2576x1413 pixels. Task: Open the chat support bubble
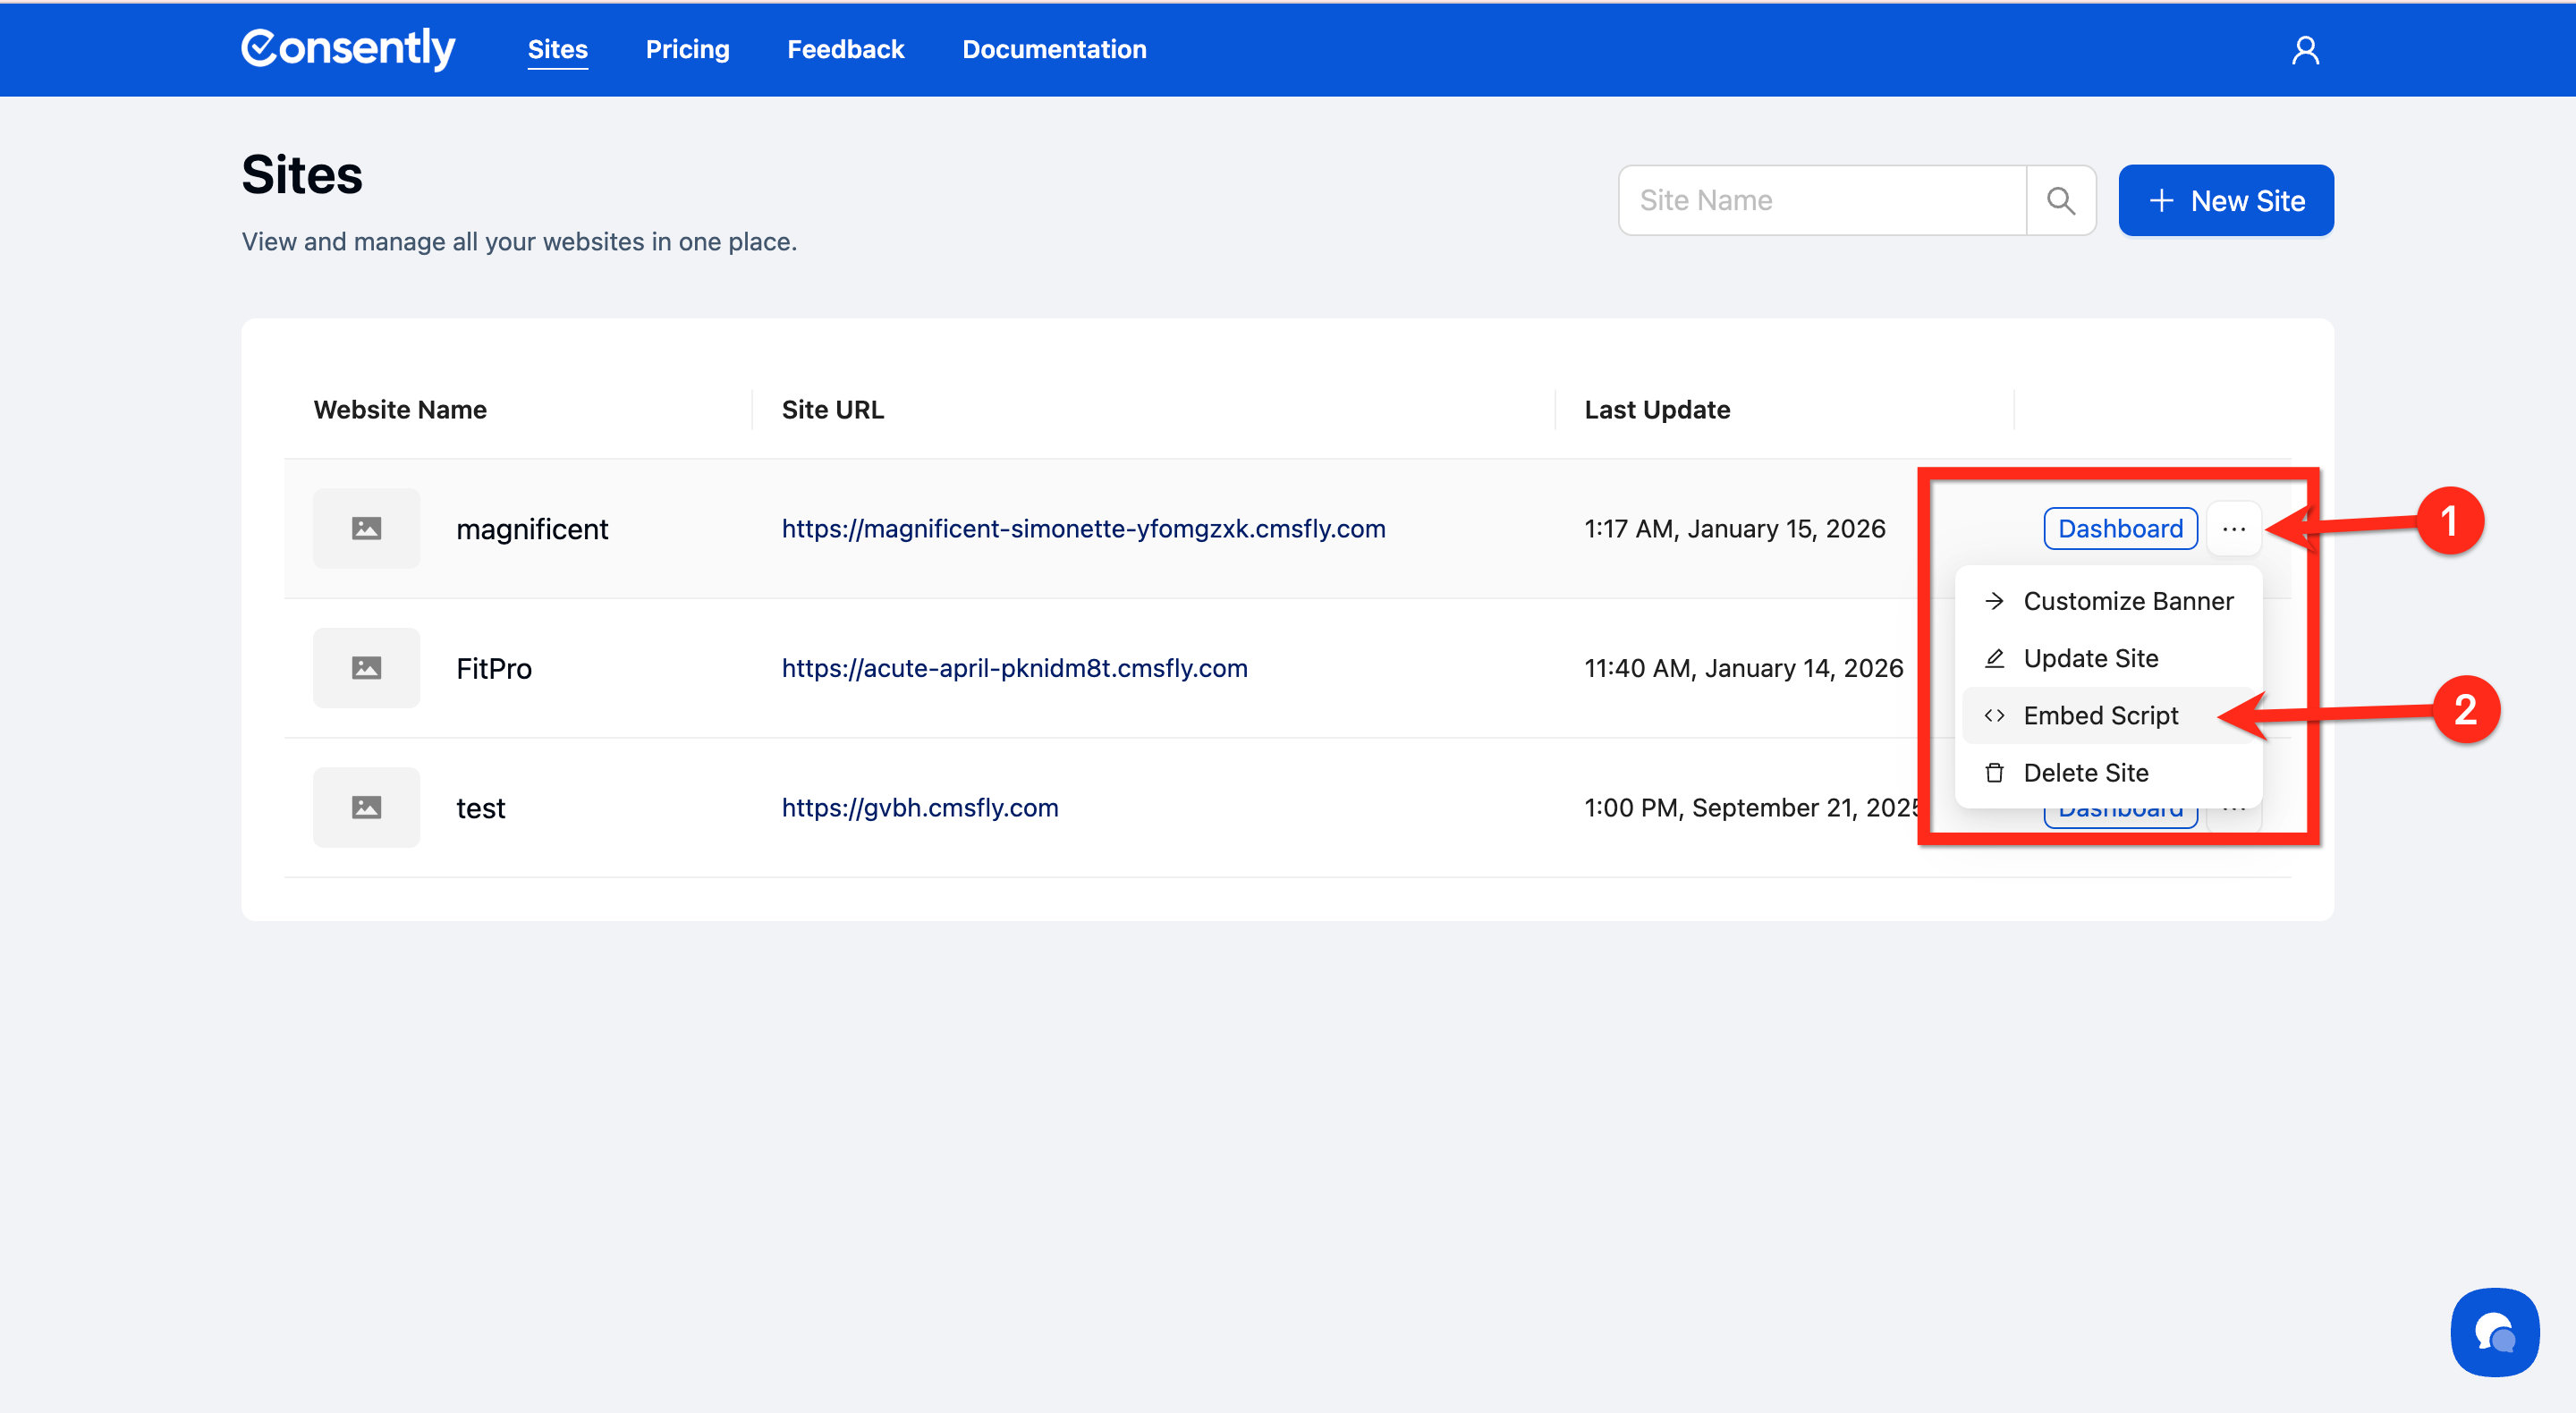(x=2494, y=1332)
